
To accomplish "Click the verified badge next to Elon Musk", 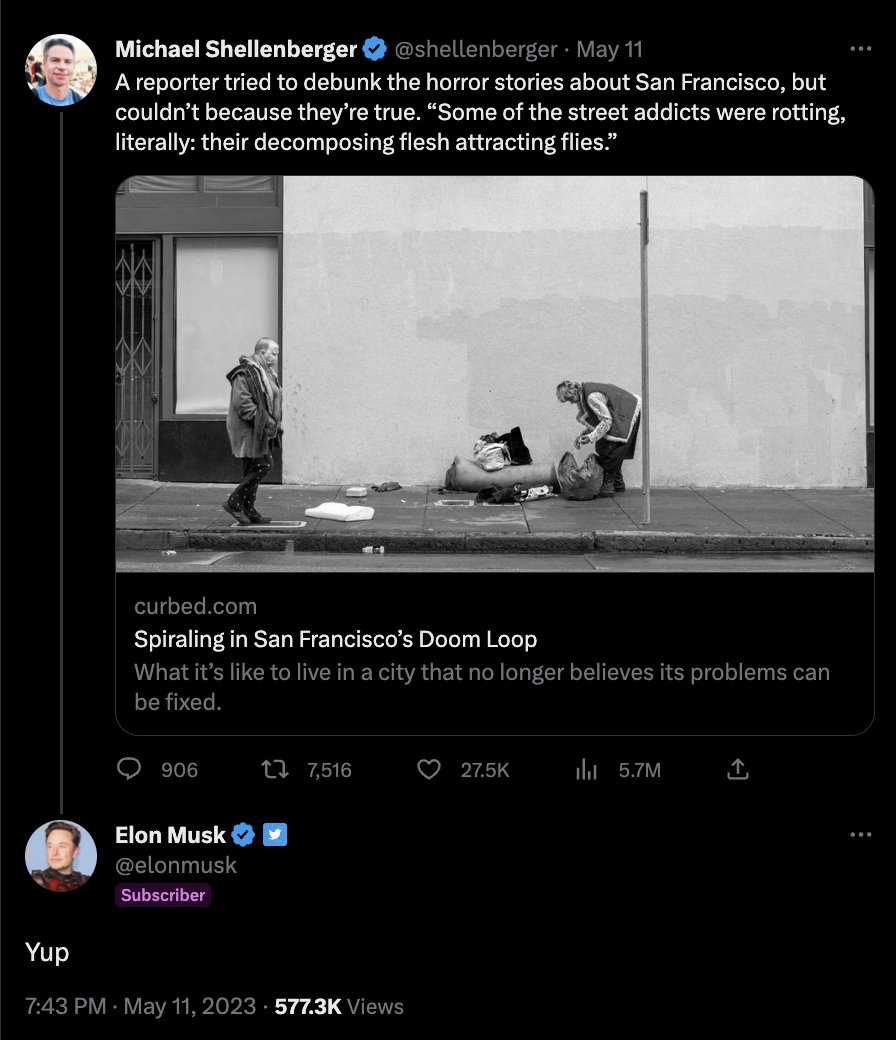I will point(244,835).
